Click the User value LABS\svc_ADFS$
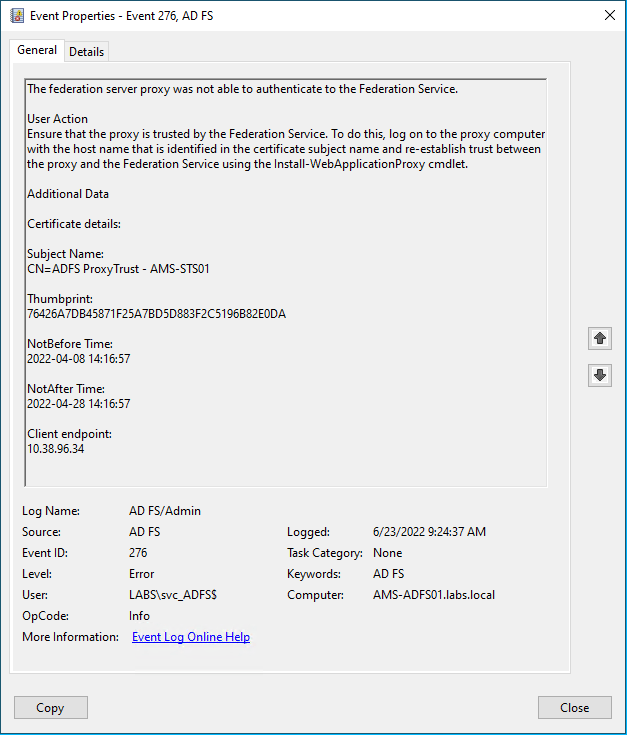The width and height of the screenshot is (627, 735). 173,595
